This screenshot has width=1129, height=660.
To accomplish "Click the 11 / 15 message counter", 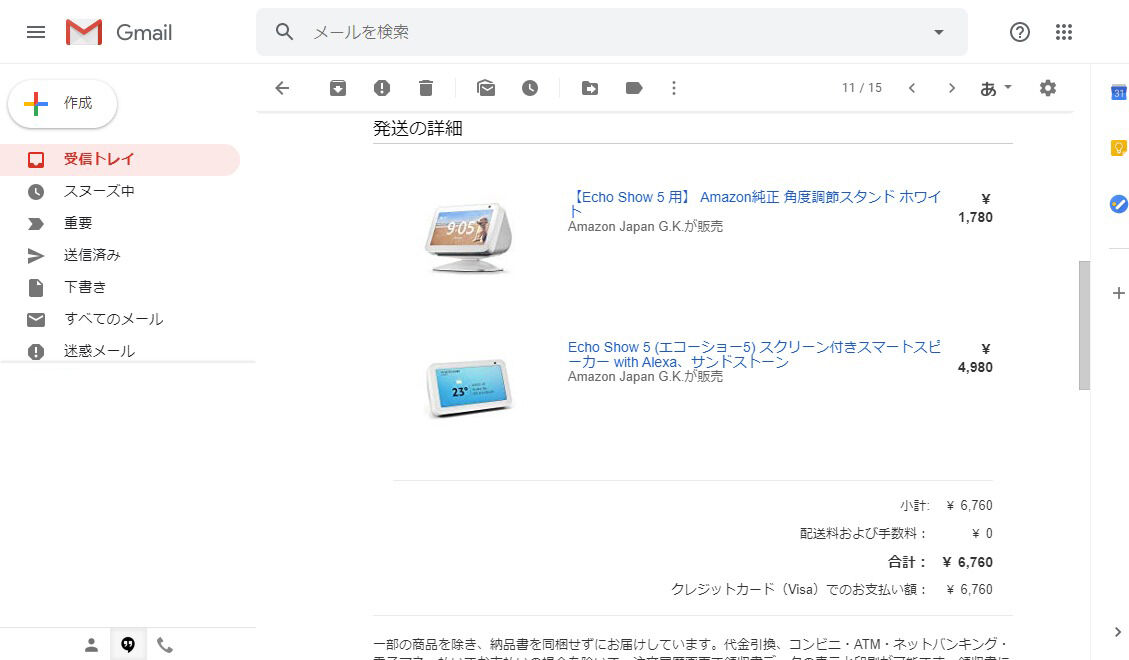I will (862, 88).
